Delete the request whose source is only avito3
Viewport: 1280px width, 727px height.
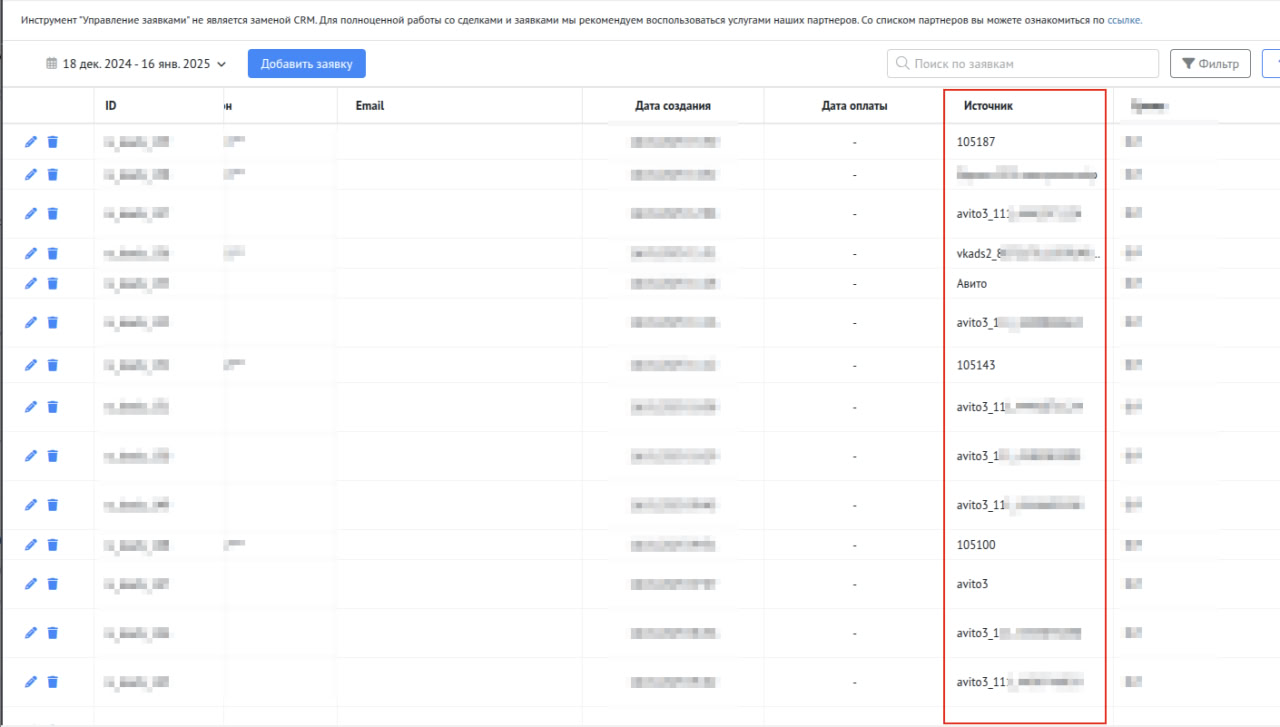pos(53,584)
